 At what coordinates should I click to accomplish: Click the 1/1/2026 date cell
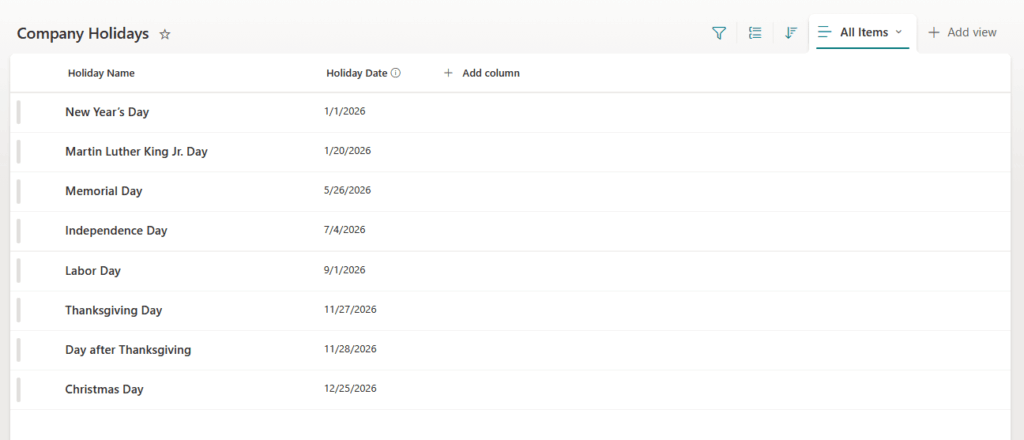345,111
